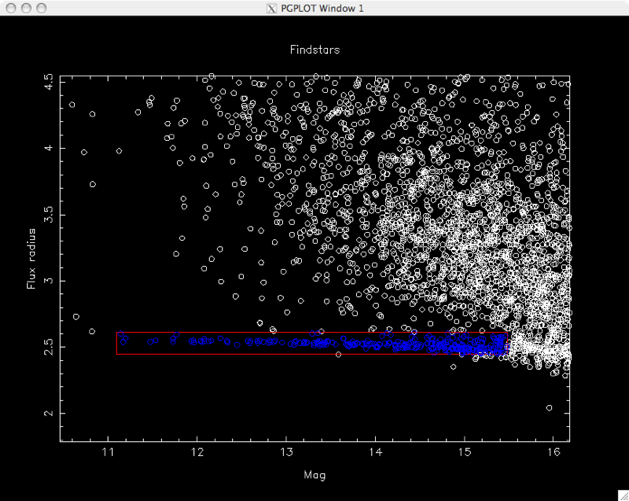Click the window resize grip corner
This screenshot has width=629, height=501.
pyautogui.click(x=623, y=495)
